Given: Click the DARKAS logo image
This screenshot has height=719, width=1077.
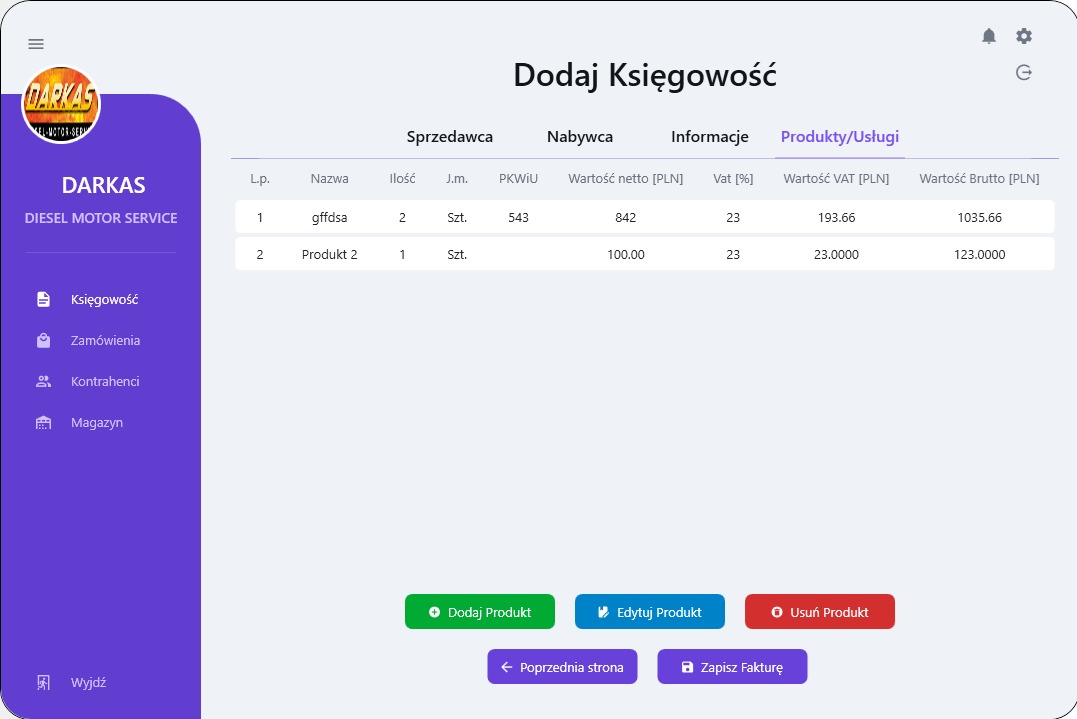Looking at the screenshot, I should point(61,104).
